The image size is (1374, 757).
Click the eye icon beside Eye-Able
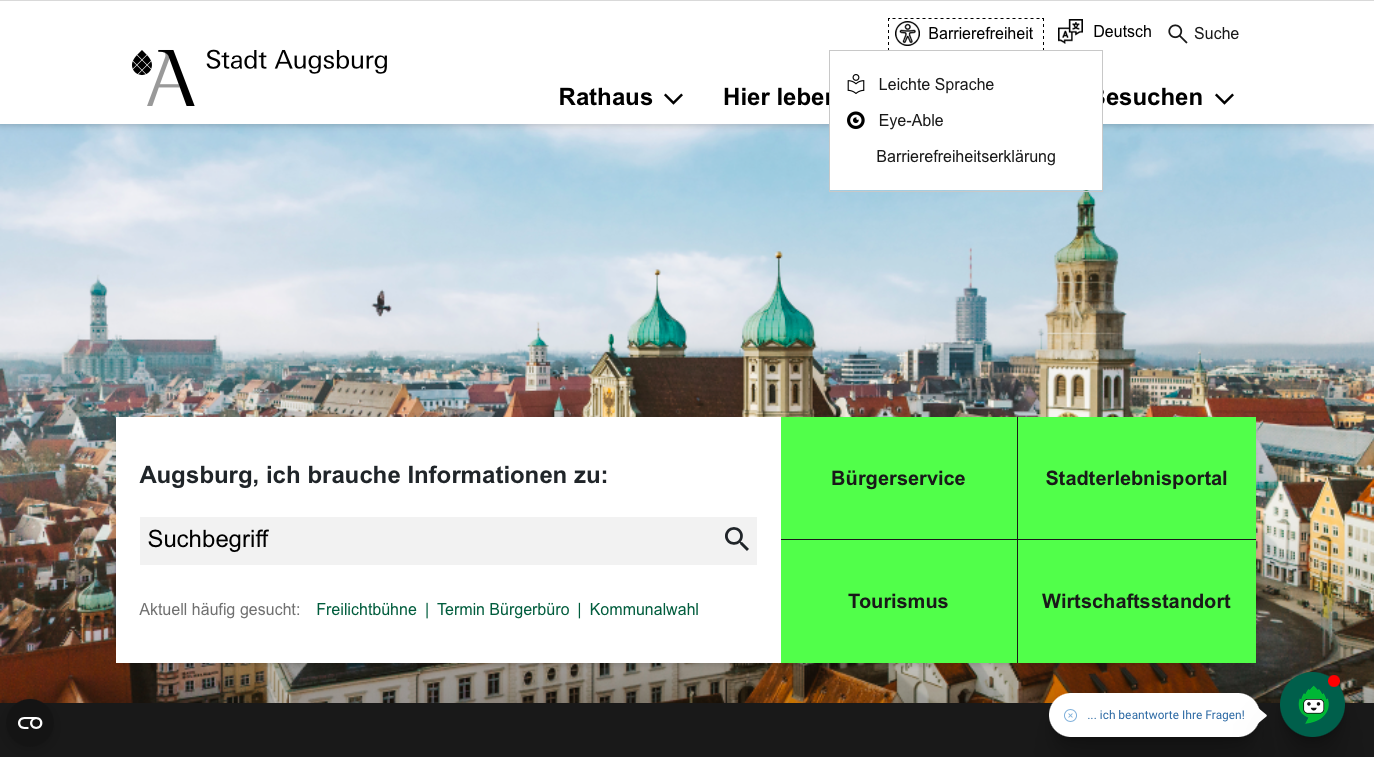pos(856,120)
